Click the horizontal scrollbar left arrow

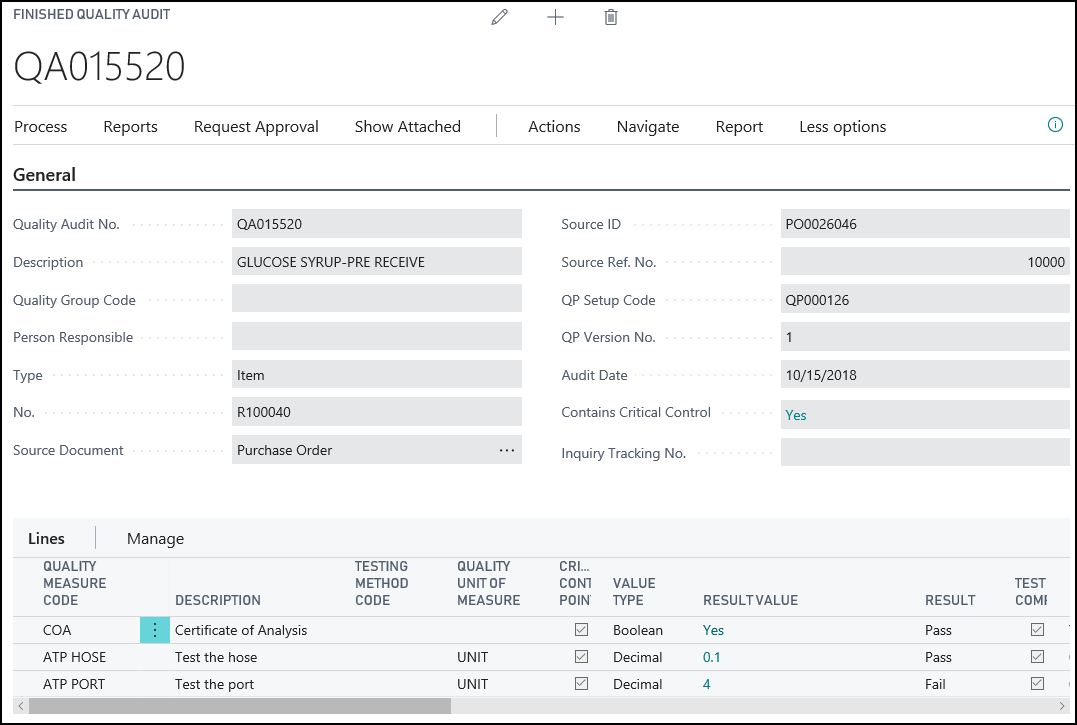pos(19,706)
